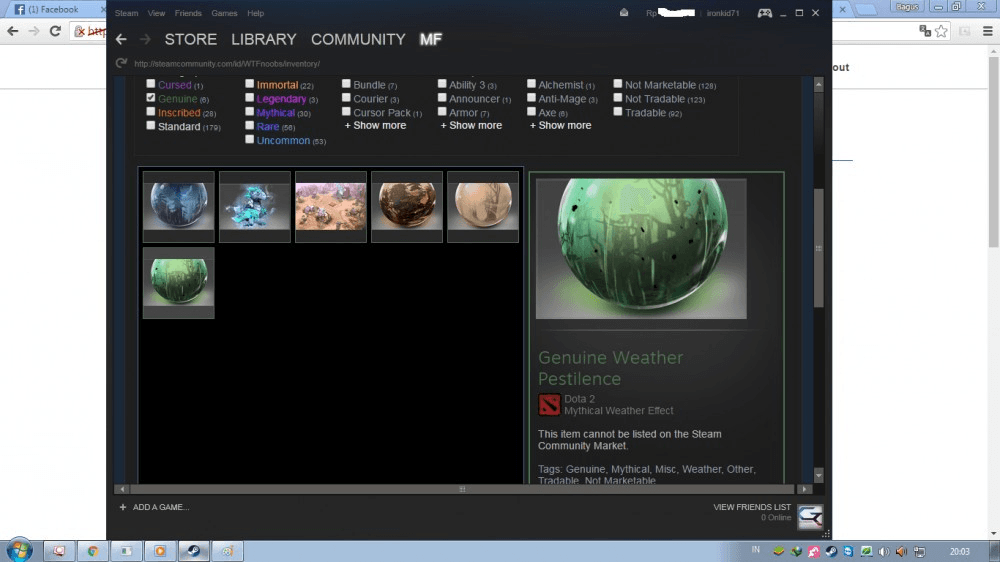Viewport: 1000px width, 562px height.
Task: Check the Anti-Mage hero filter
Action: (x=531, y=98)
